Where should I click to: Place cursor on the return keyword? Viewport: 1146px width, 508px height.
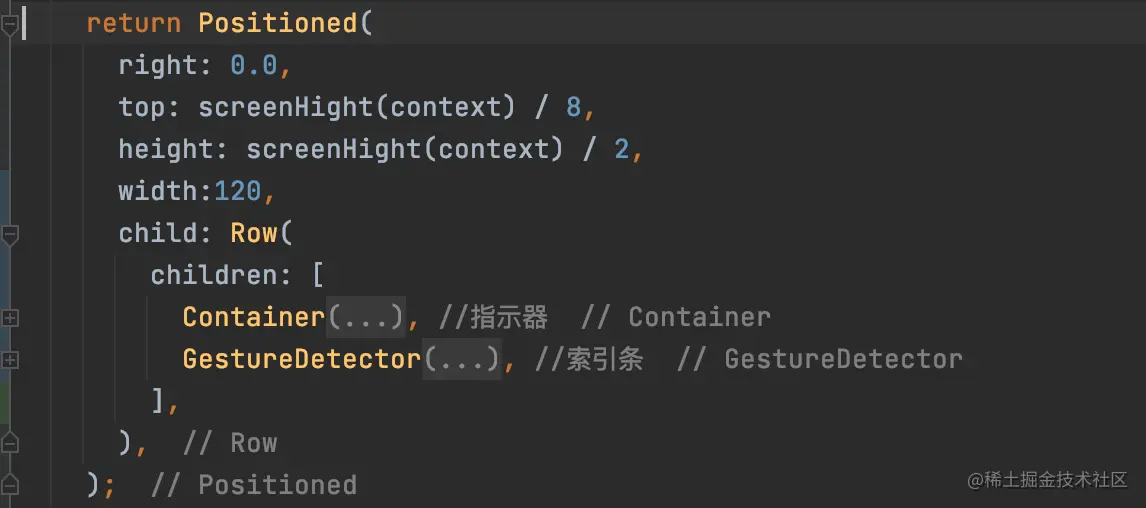[134, 23]
